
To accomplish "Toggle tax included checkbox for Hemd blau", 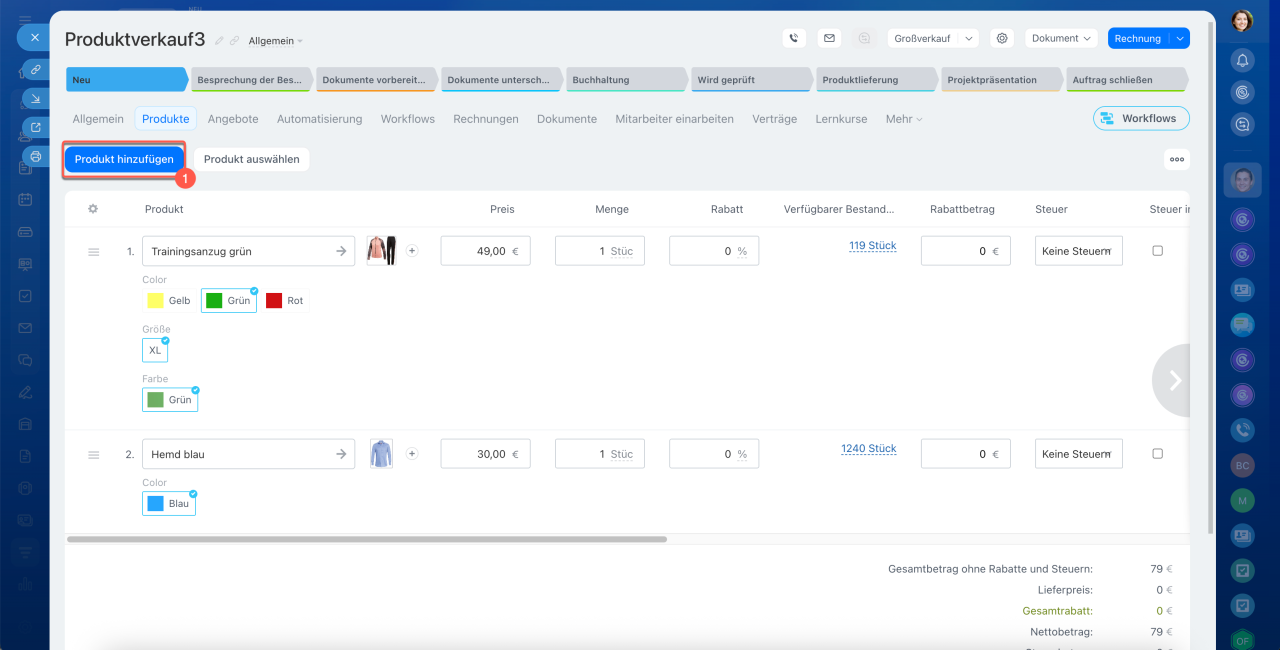I will (x=1158, y=454).
